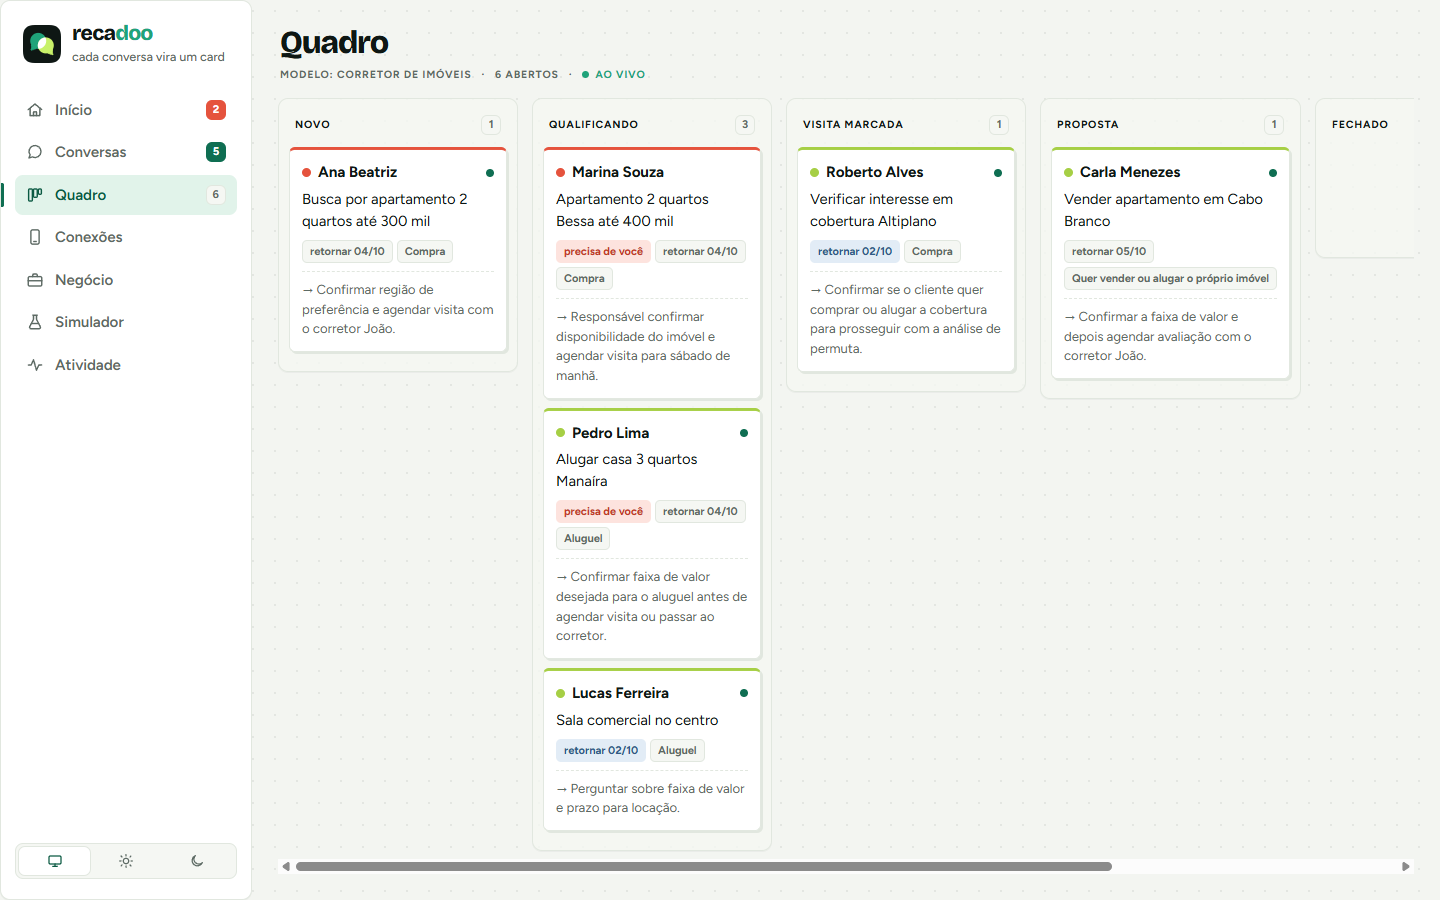The height and width of the screenshot is (900, 1440).
Task: Open the Roberto Alves card
Action: tap(906, 260)
